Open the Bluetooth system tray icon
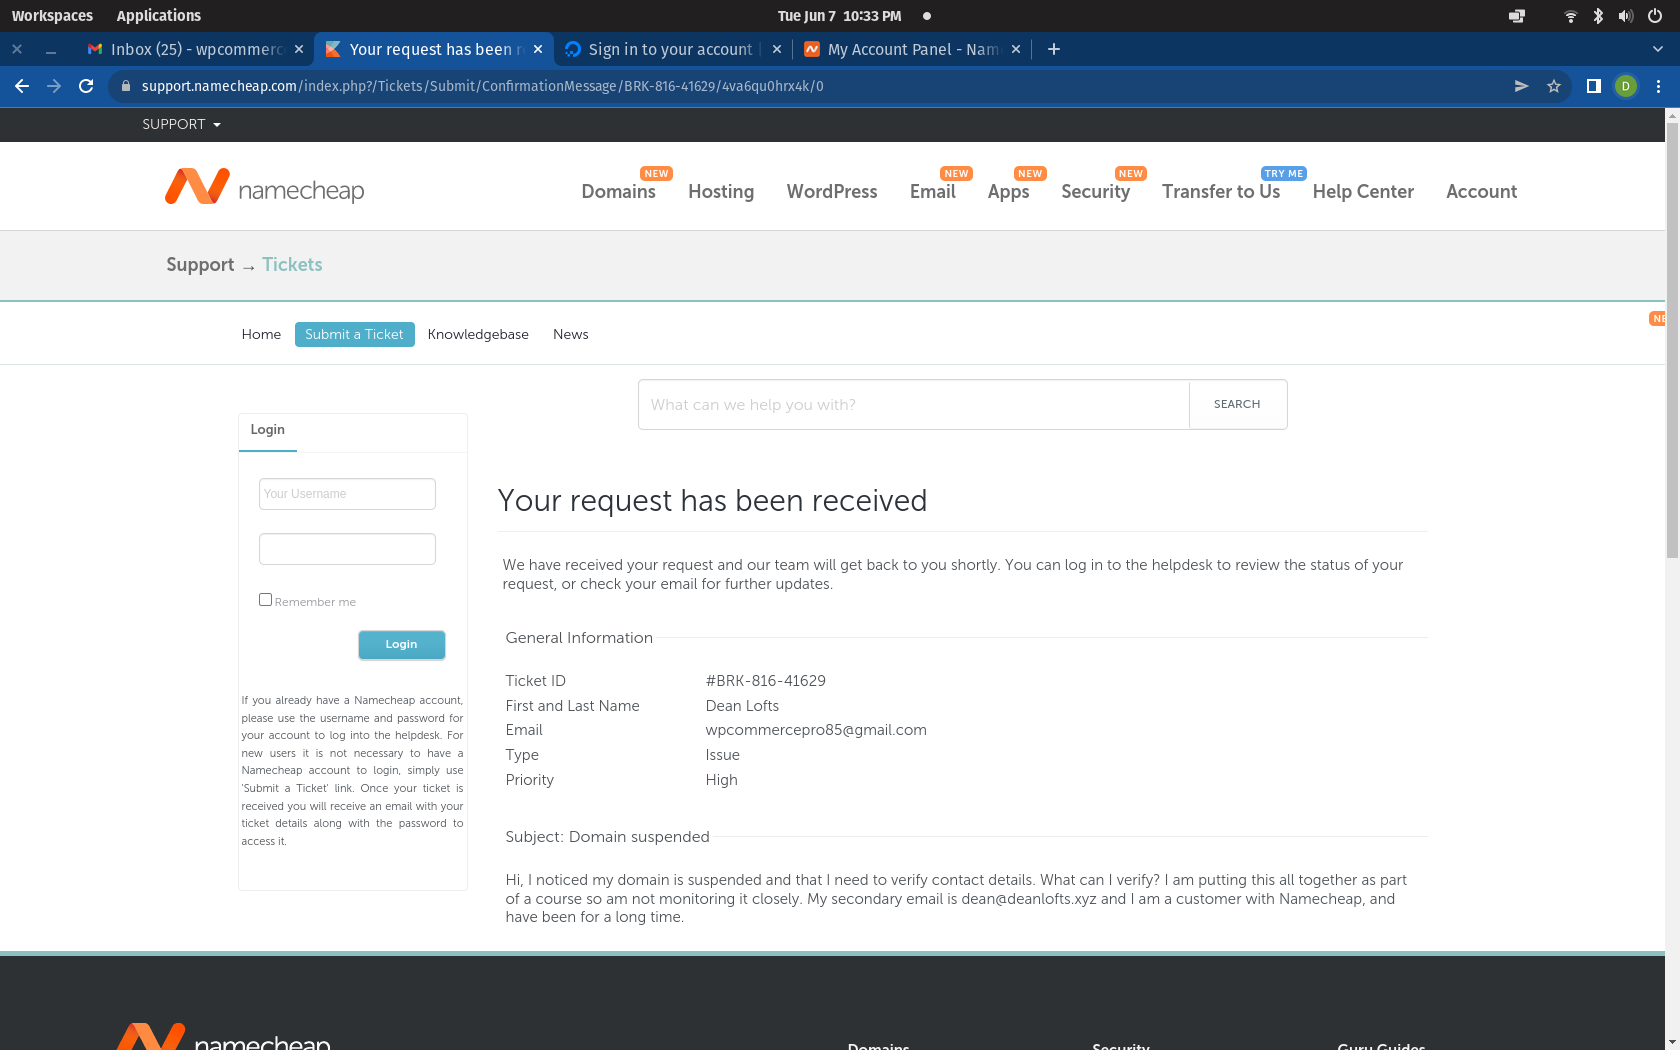The width and height of the screenshot is (1680, 1050). [x=1598, y=16]
